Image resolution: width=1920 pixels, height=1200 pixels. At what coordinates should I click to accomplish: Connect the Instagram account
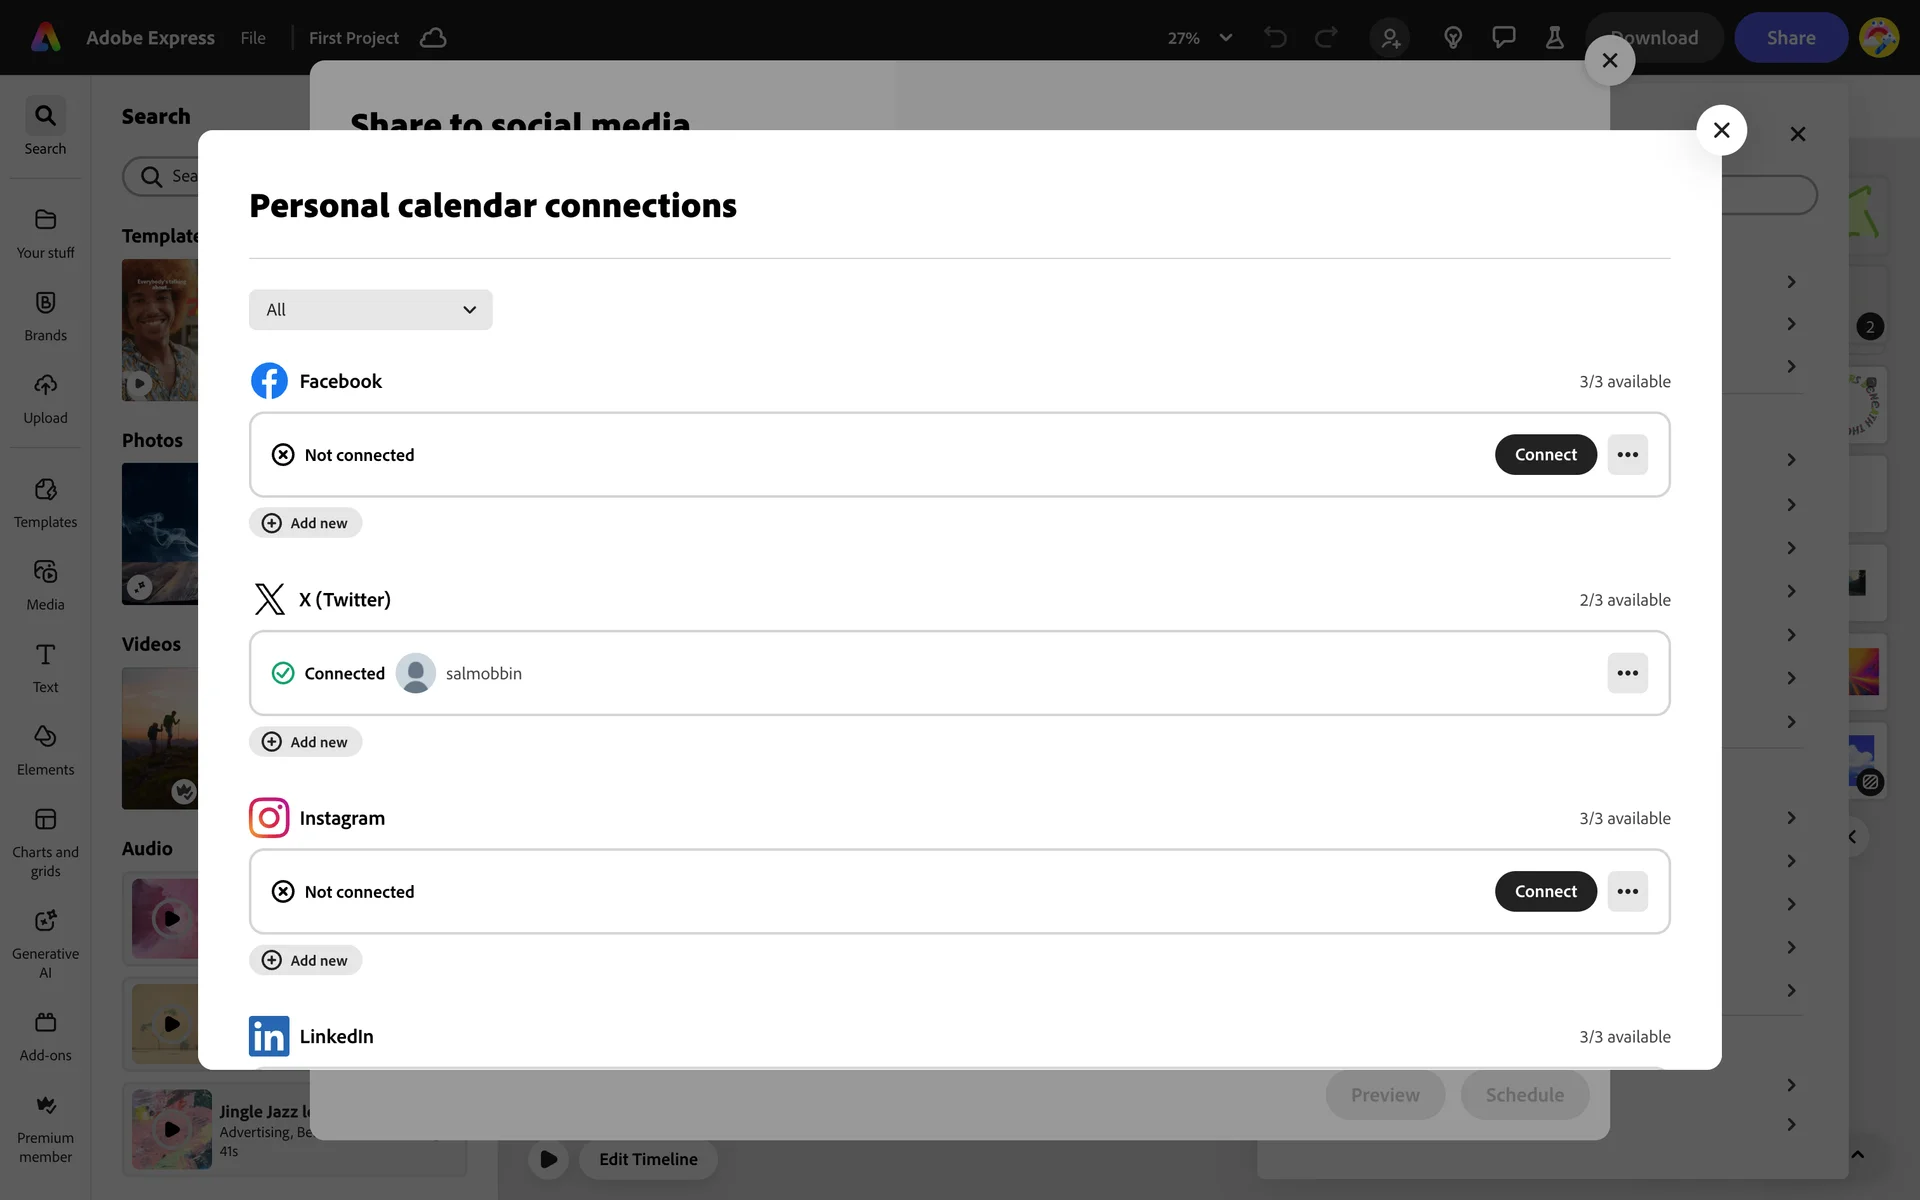1545,892
